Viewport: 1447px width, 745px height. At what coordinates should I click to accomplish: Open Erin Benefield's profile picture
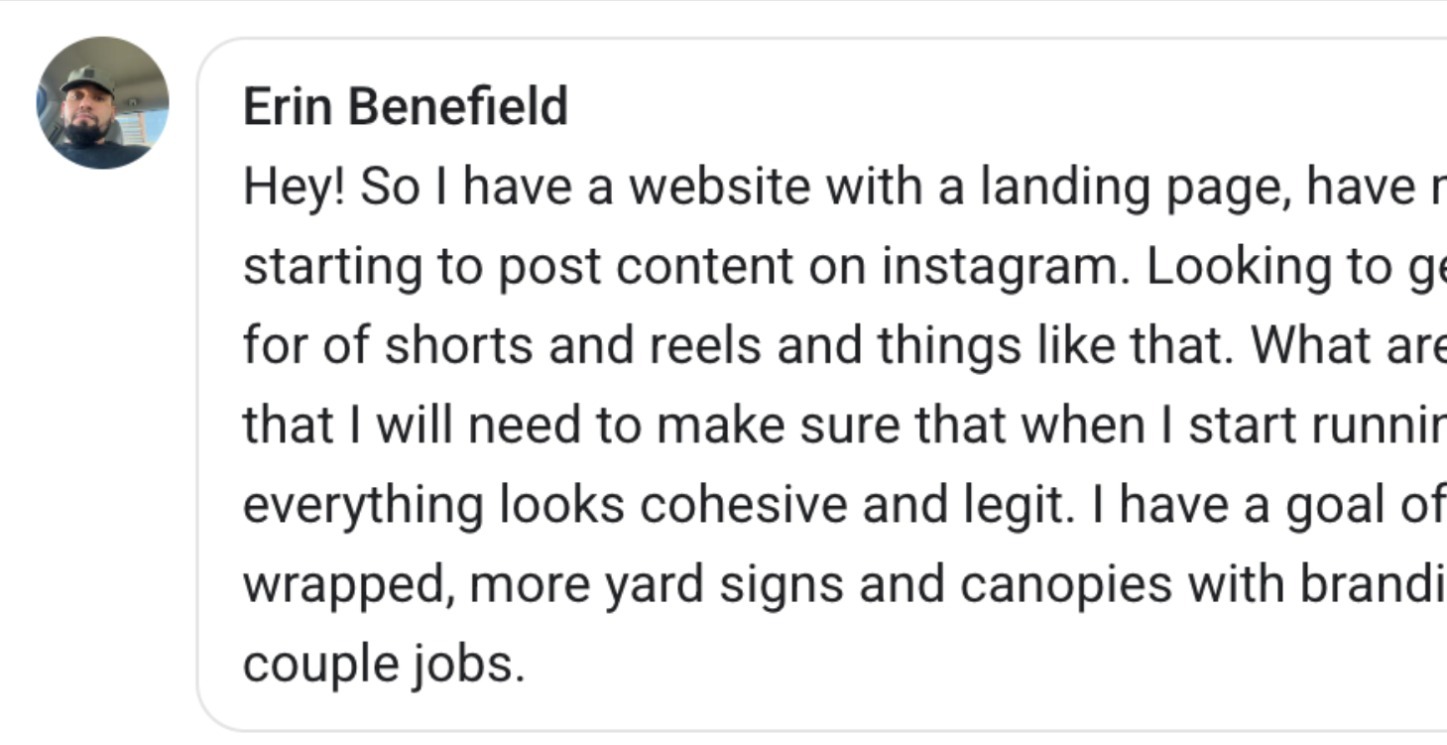[x=102, y=103]
